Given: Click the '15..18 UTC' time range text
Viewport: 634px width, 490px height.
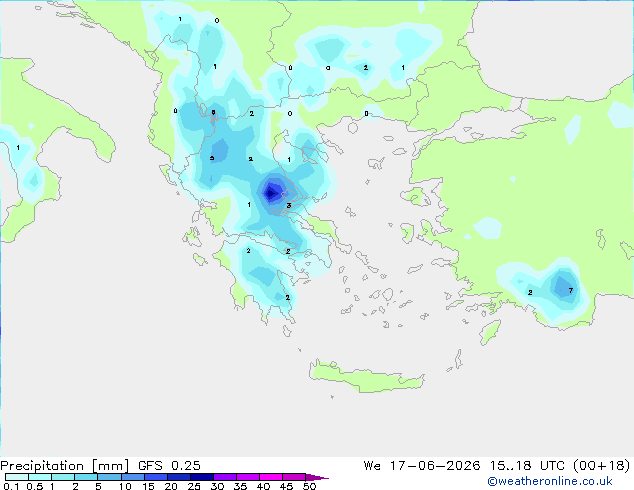Looking at the screenshot, I should tap(526, 466).
